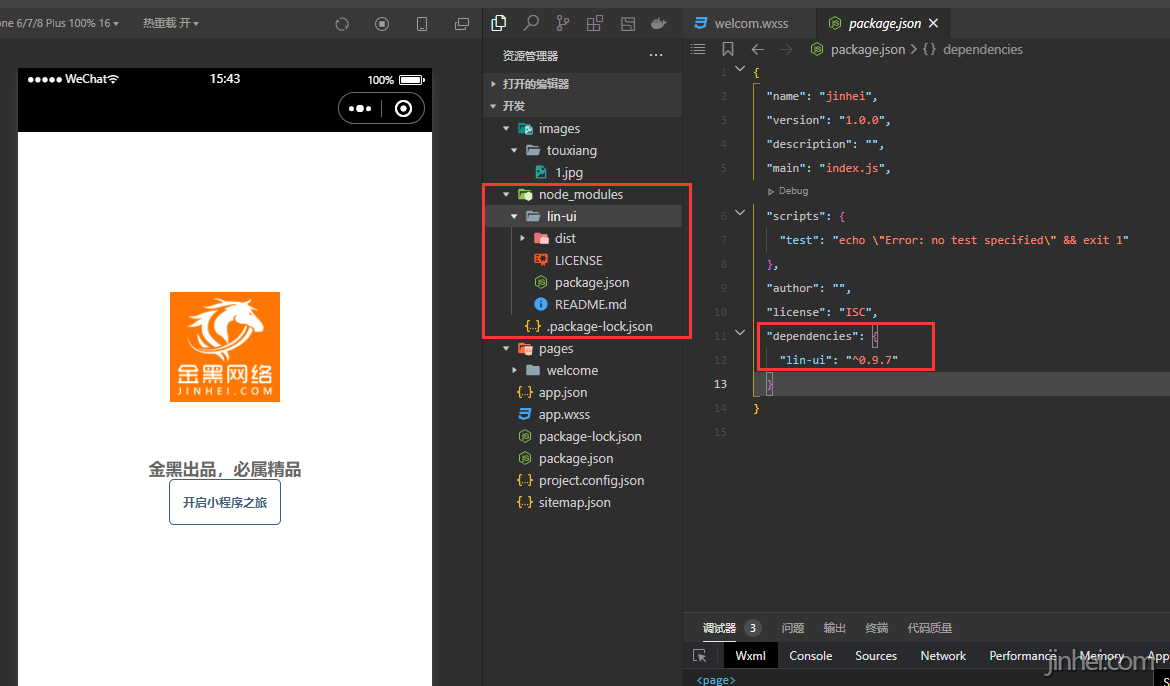
Task: Open the search magnifier icon
Action: pos(531,23)
